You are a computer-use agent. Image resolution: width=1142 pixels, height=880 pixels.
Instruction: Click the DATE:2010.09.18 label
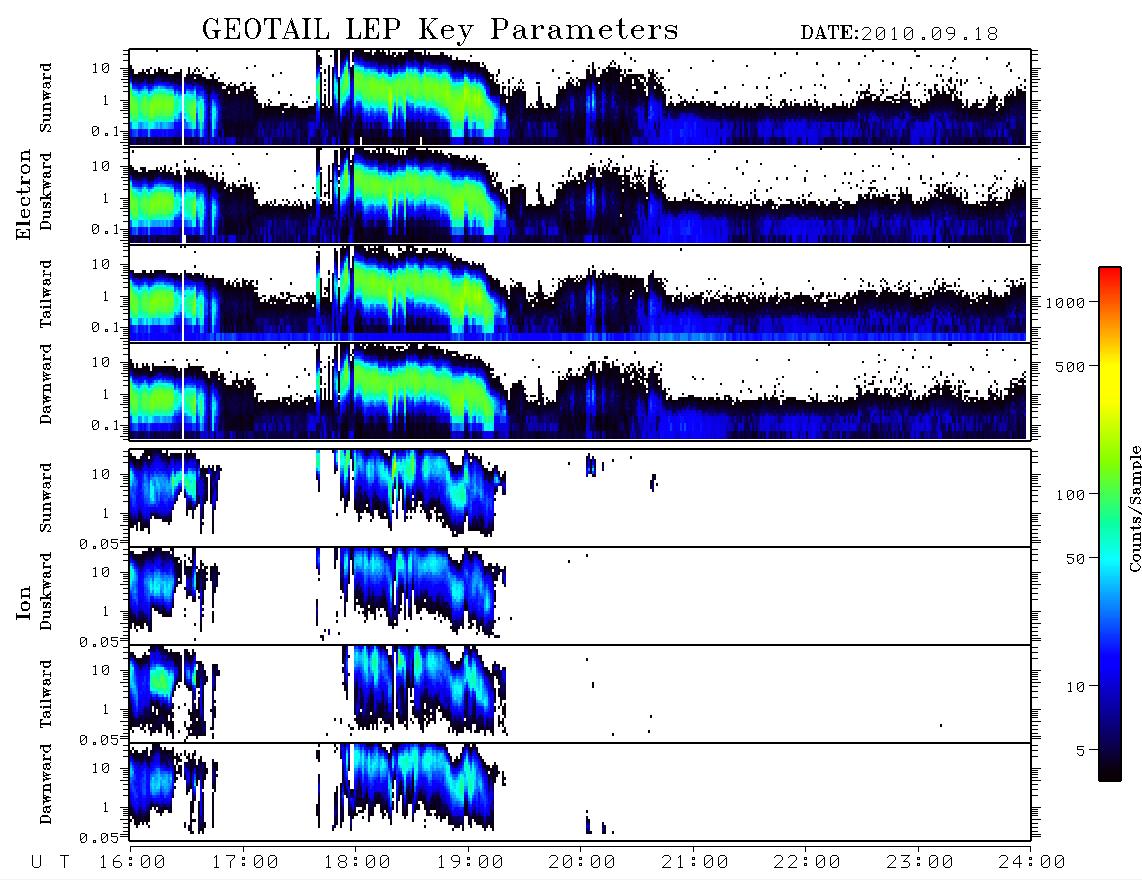coord(899,34)
